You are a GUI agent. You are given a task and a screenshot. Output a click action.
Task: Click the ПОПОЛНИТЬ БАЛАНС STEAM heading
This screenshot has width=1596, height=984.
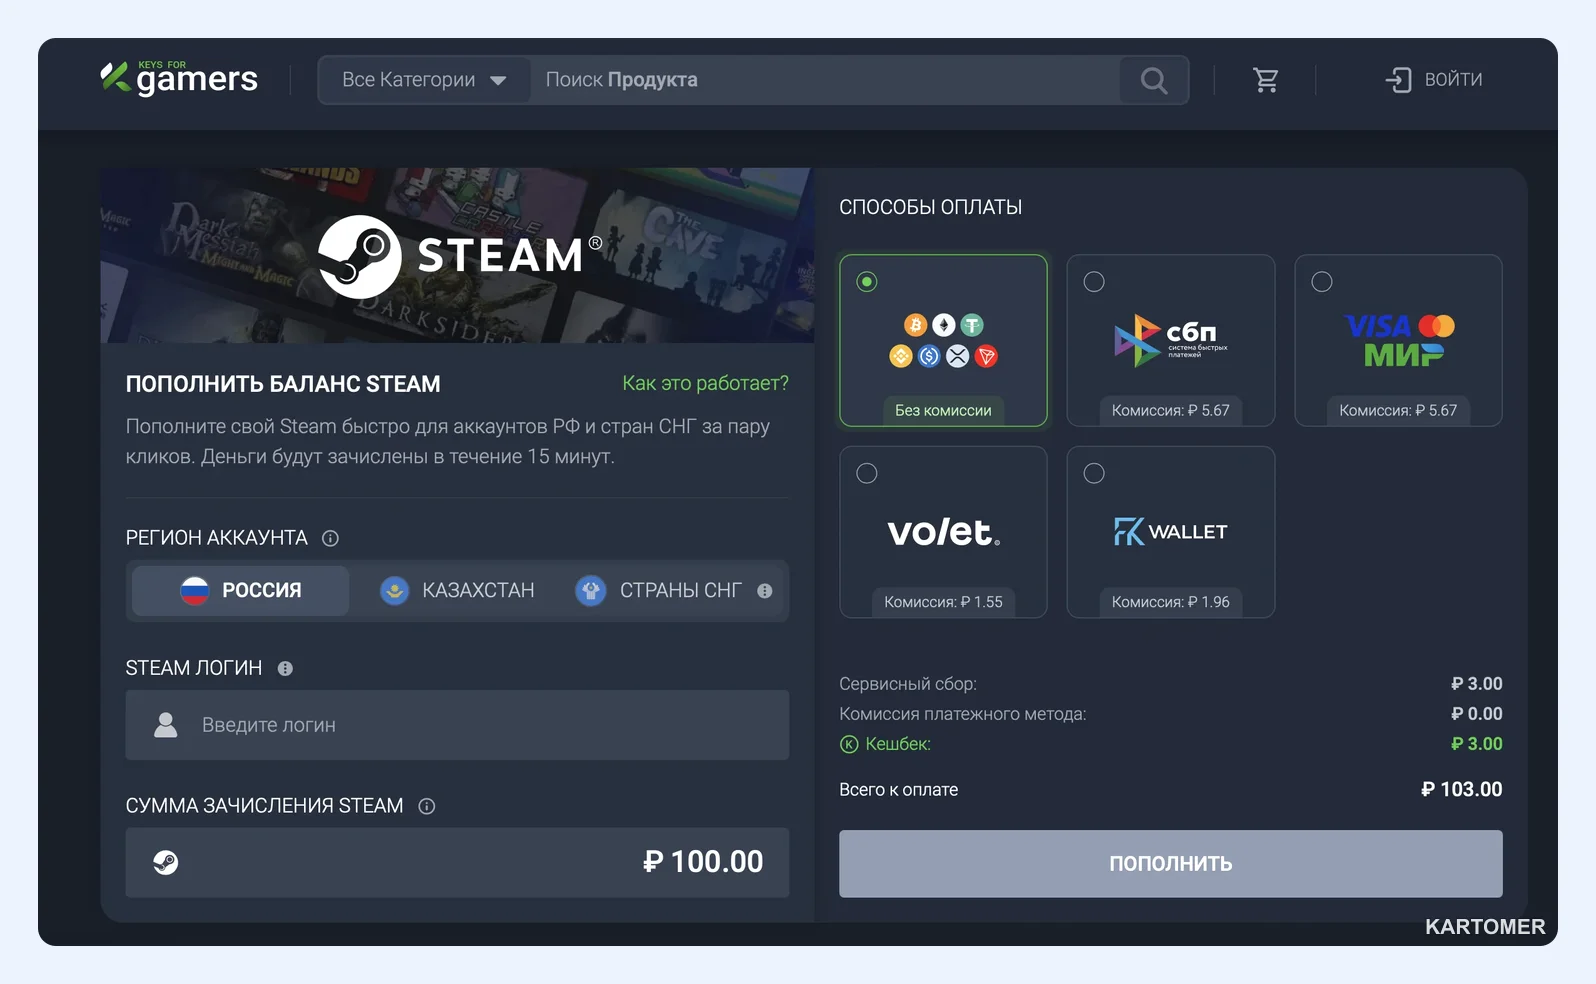tap(283, 384)
